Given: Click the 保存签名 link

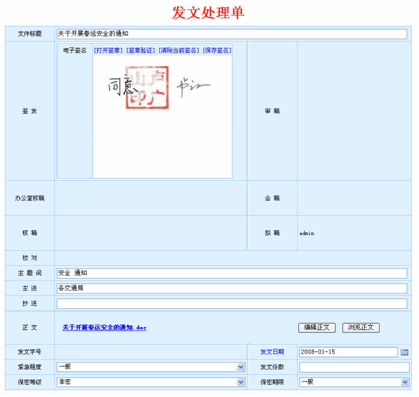Looking at the screenshot, I should [217, 50].
